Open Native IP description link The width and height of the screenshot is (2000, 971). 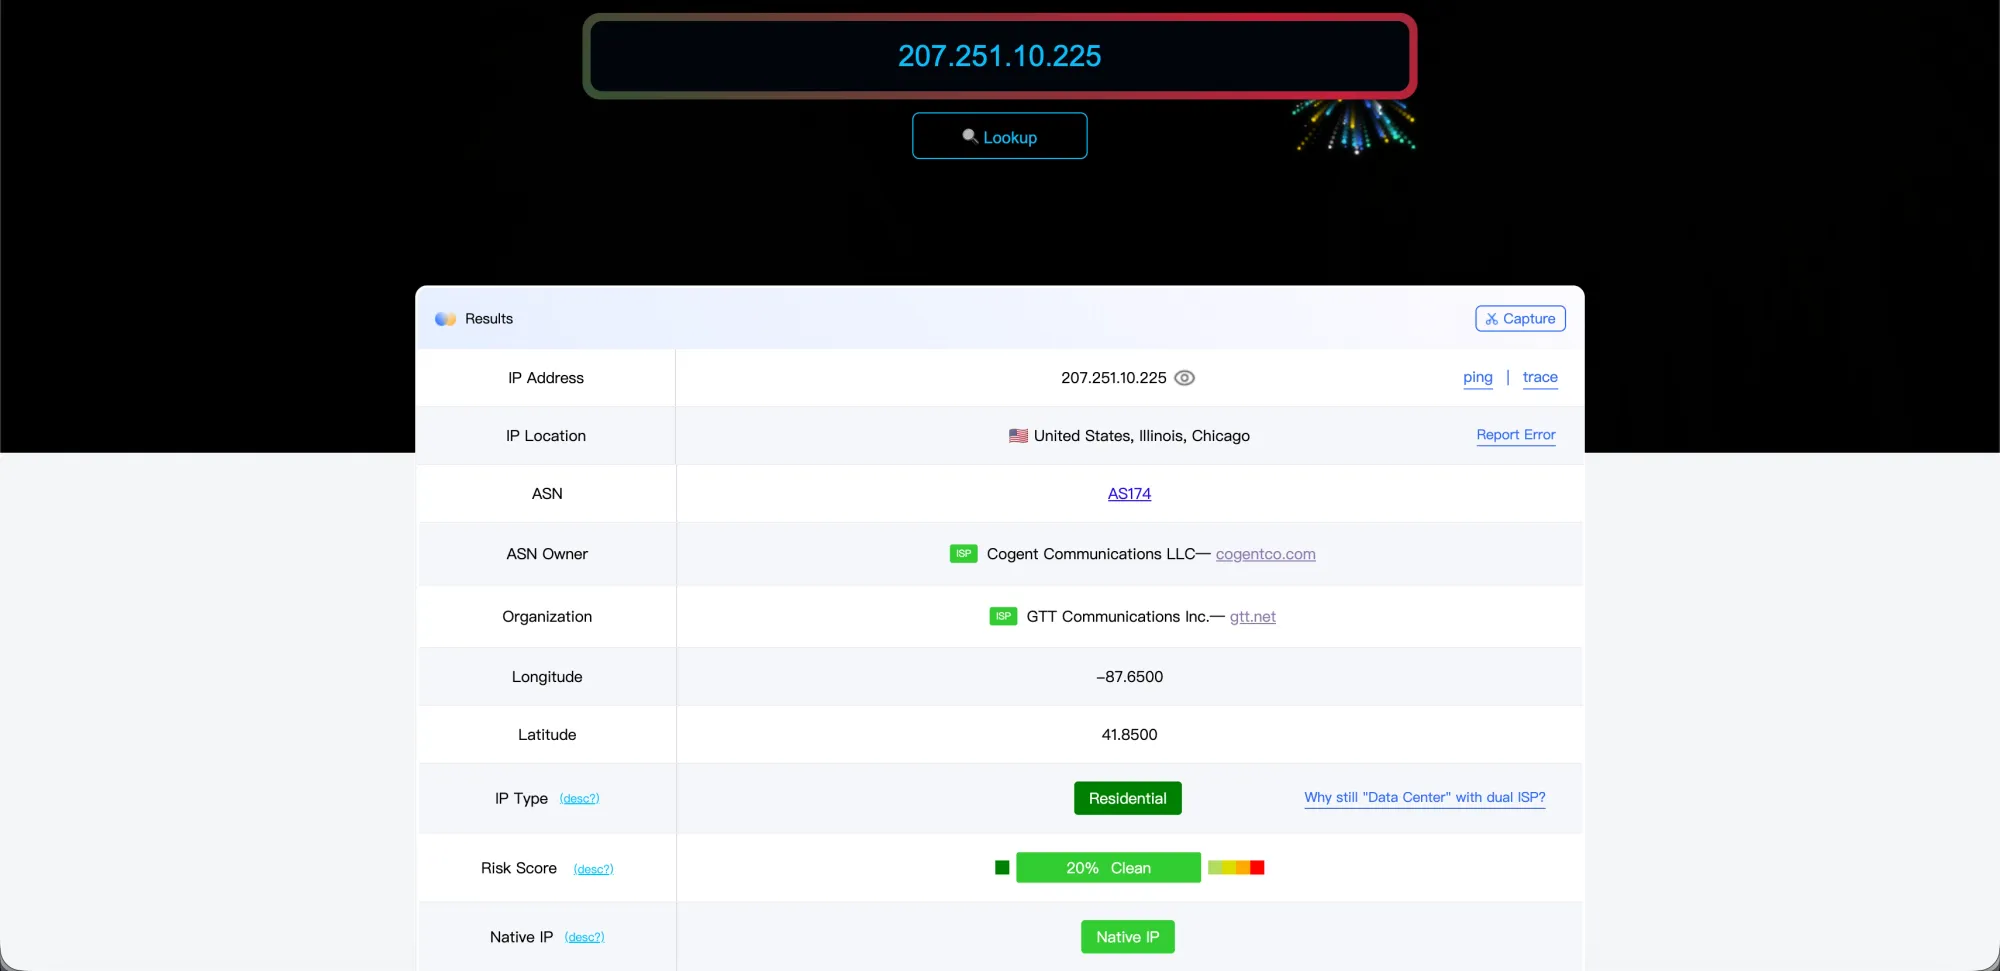pyautogui.click(x=584, y=938)
